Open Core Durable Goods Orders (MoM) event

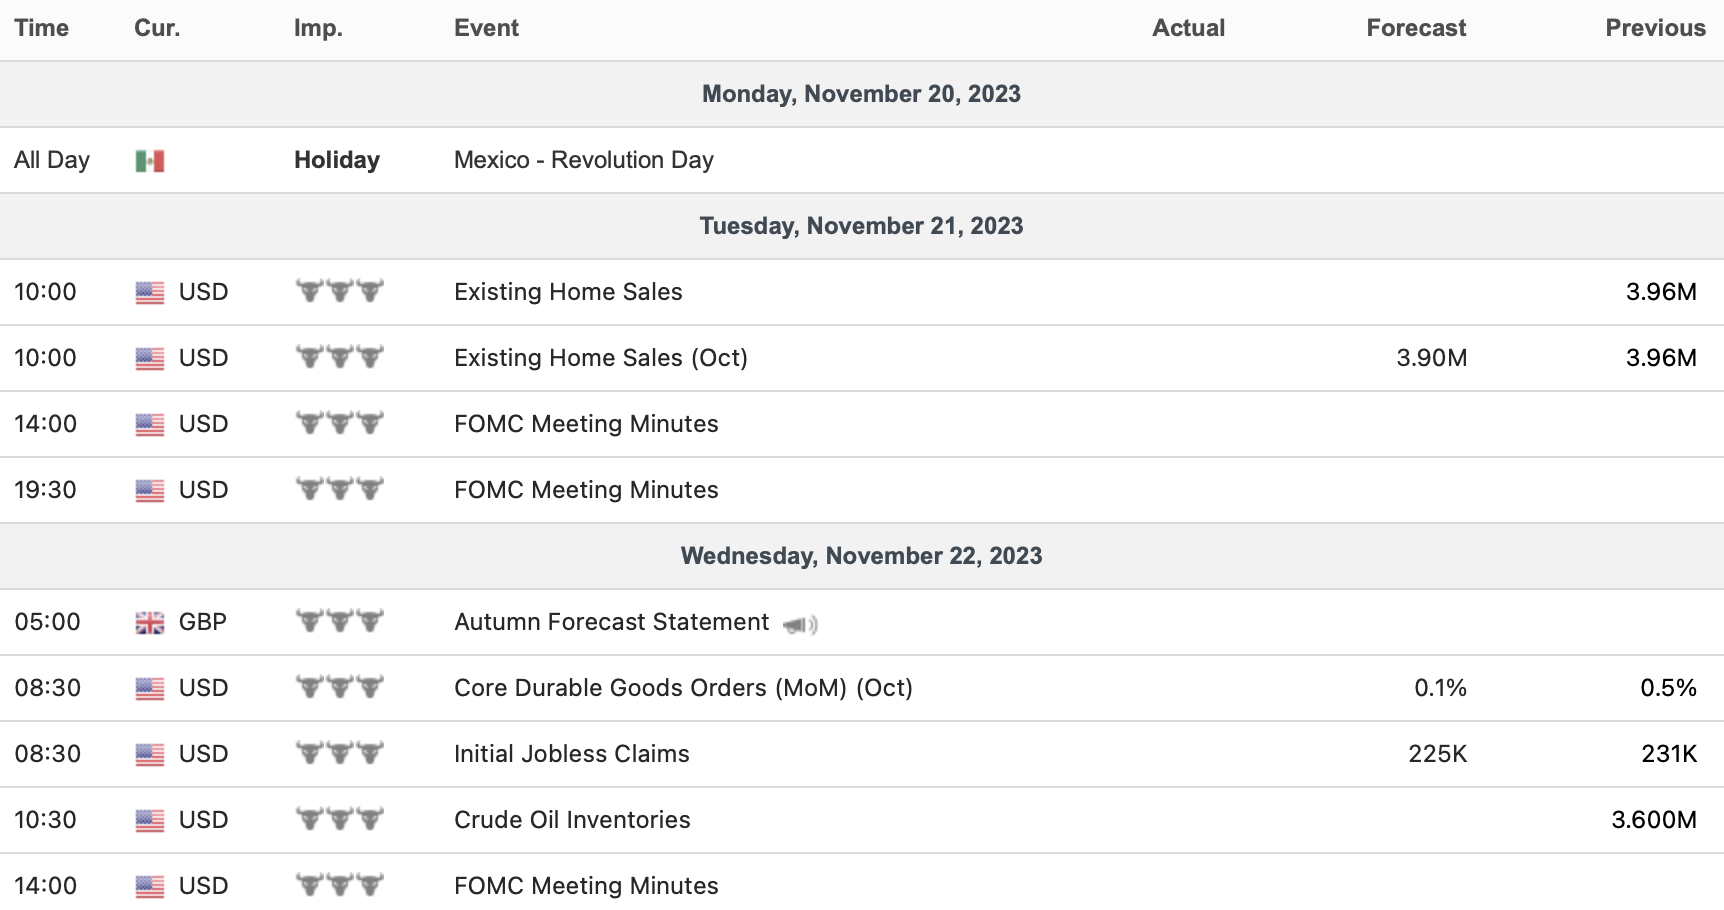tap(683, 688)
